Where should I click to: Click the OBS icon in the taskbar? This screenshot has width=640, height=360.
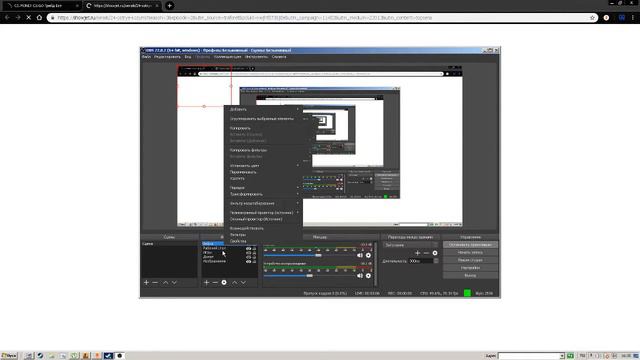(x=120, y=356)
